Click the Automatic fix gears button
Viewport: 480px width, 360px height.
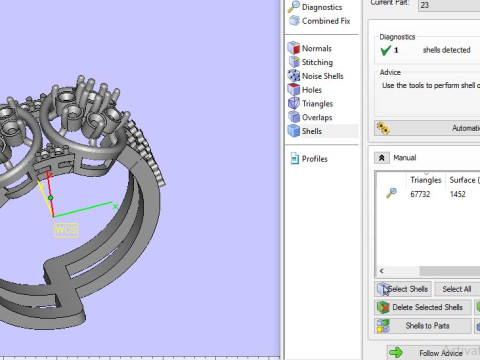427,128
